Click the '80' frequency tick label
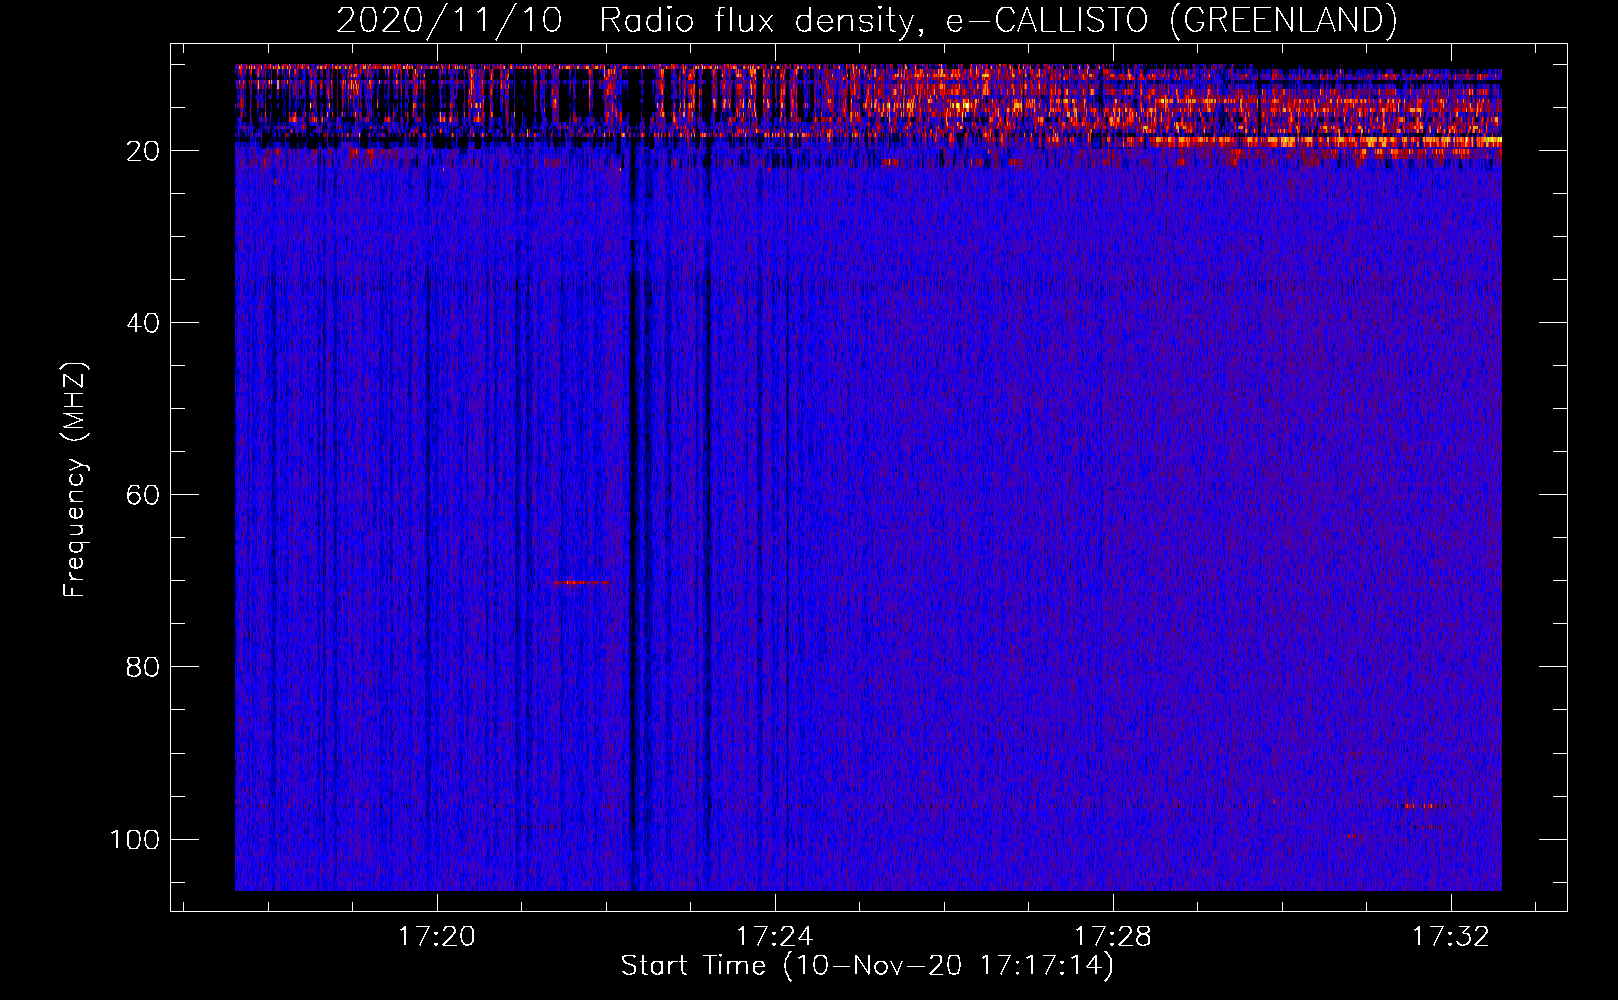This screenshot has height=1000, width=1618. point(143,667)
